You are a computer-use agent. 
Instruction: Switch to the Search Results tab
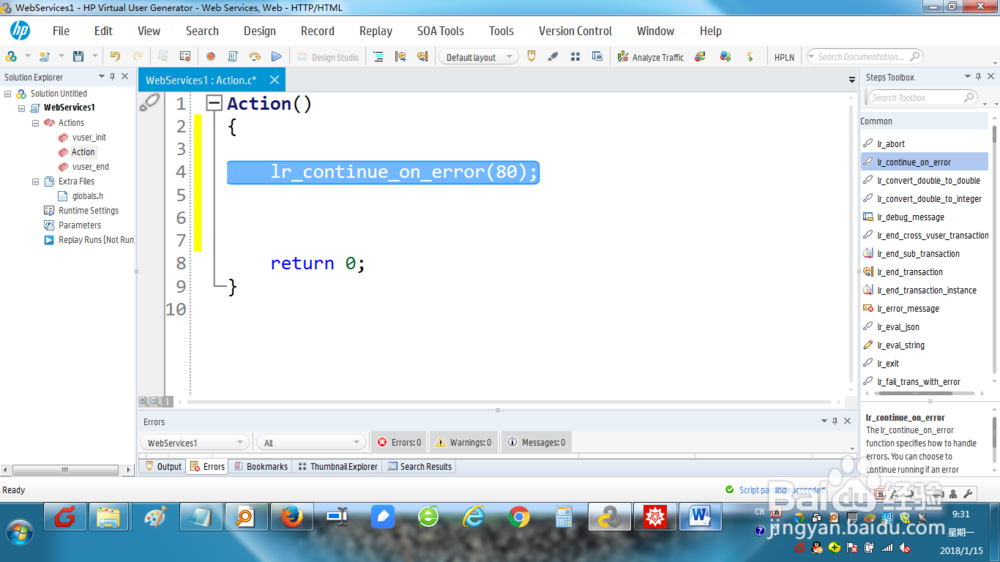pos(420,466)
